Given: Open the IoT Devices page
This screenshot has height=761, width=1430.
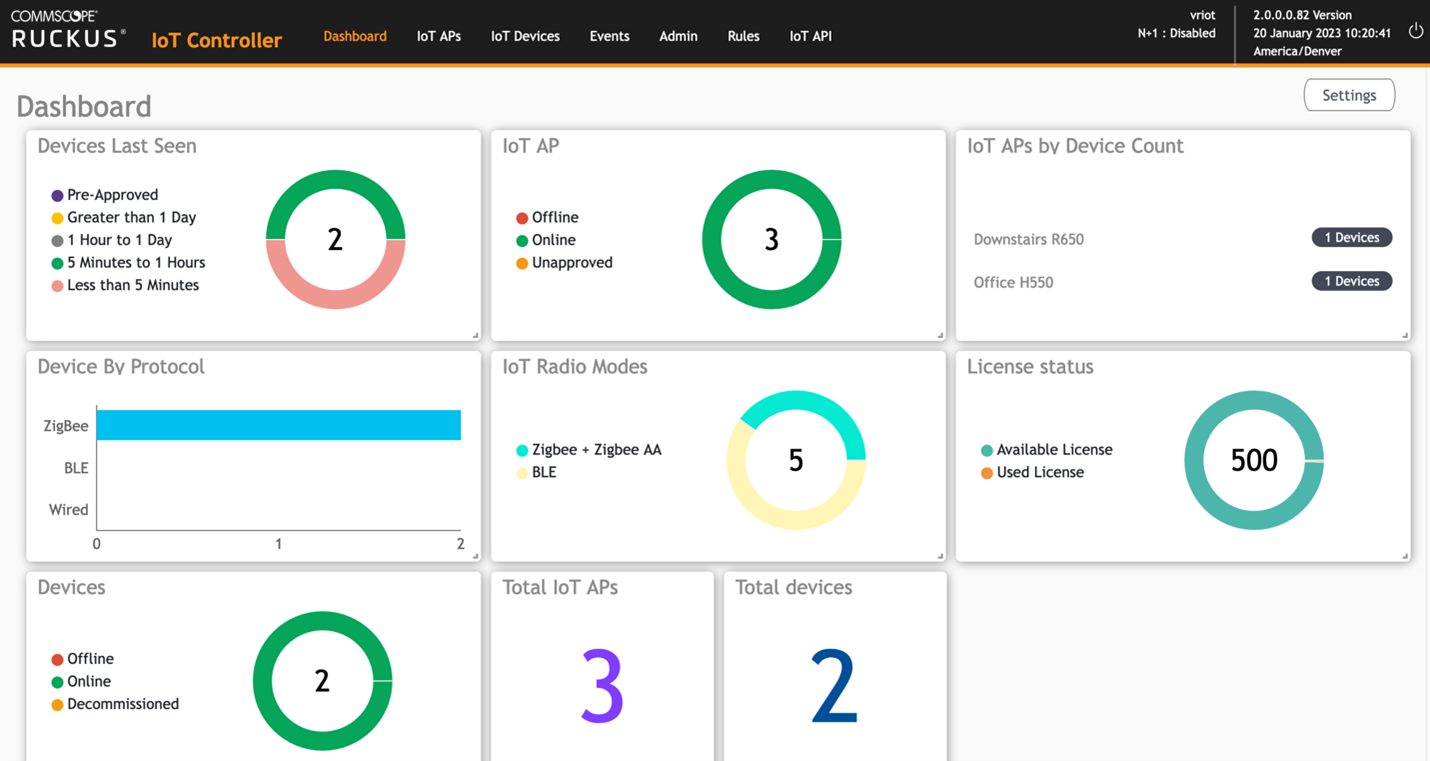Looking at the screenshot, I should point(524,36).
